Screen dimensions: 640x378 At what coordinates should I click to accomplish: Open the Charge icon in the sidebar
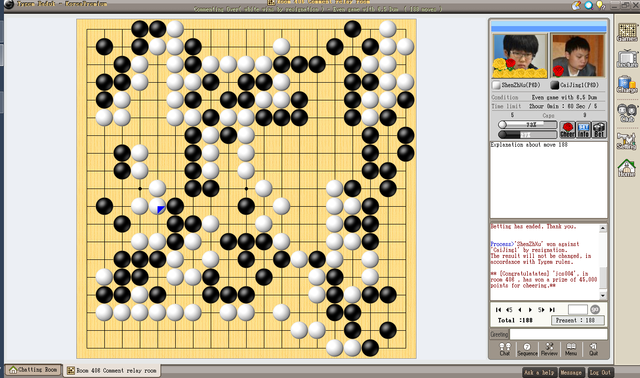pyautogui.click(x=627, y=84)
